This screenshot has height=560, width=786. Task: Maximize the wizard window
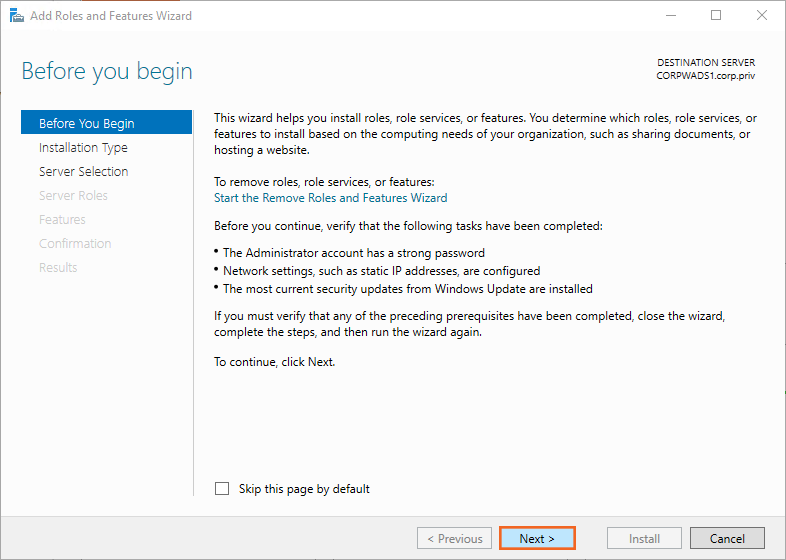click(x=716, y=16)
